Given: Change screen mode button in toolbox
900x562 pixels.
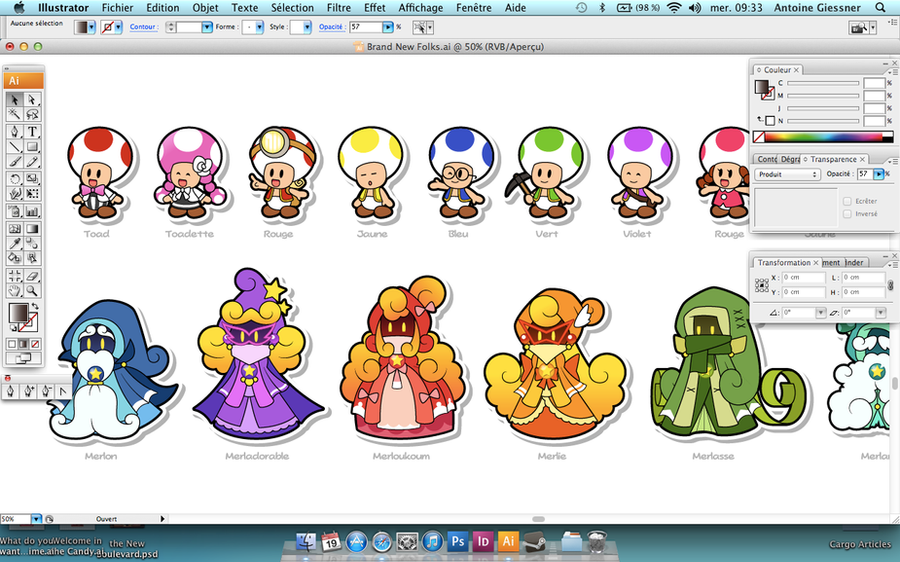Looking at the screenshot, I should (24, 359).
